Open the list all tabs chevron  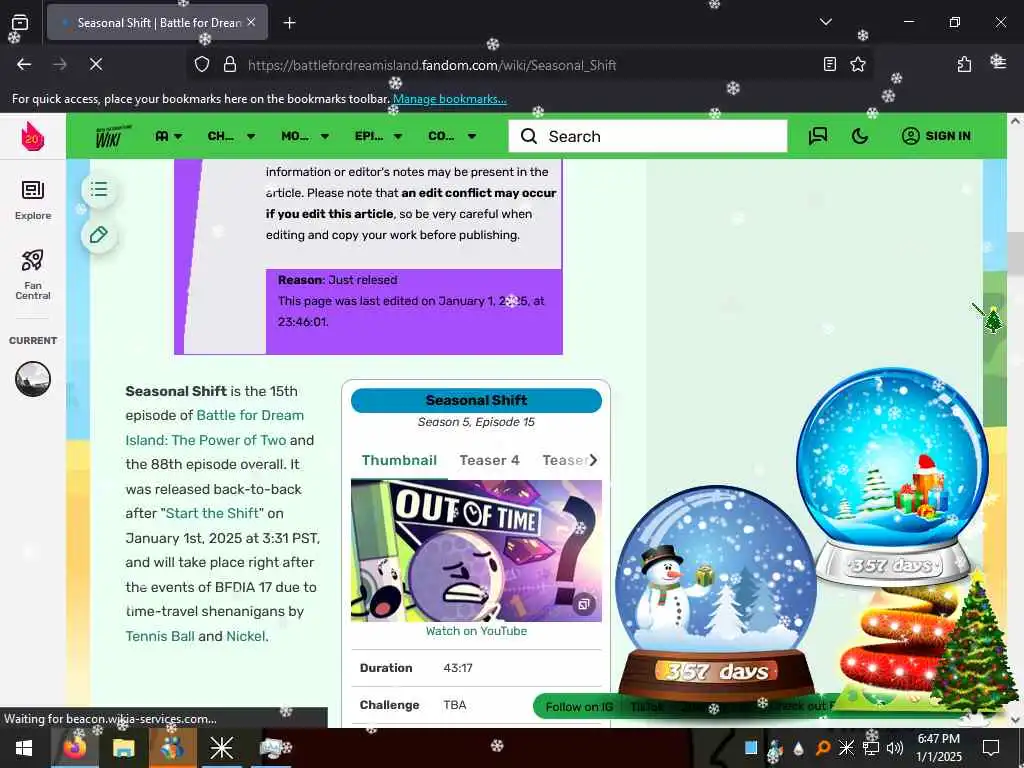(825, 22)
